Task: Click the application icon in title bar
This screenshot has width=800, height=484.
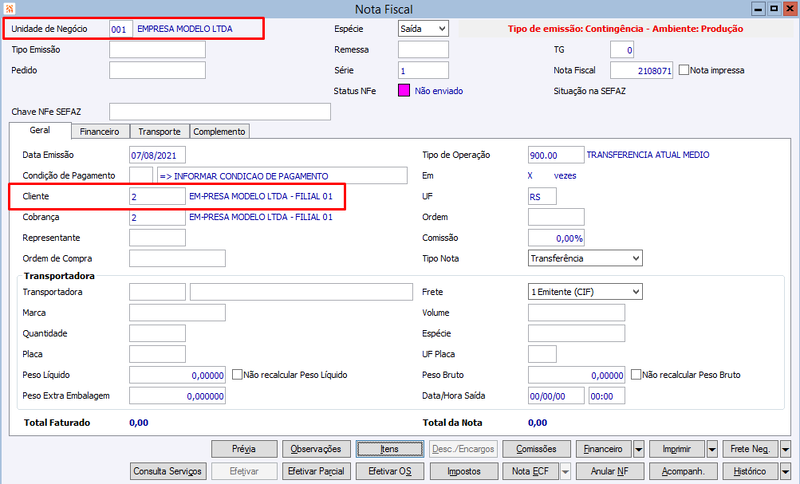Action: (9, 9)
